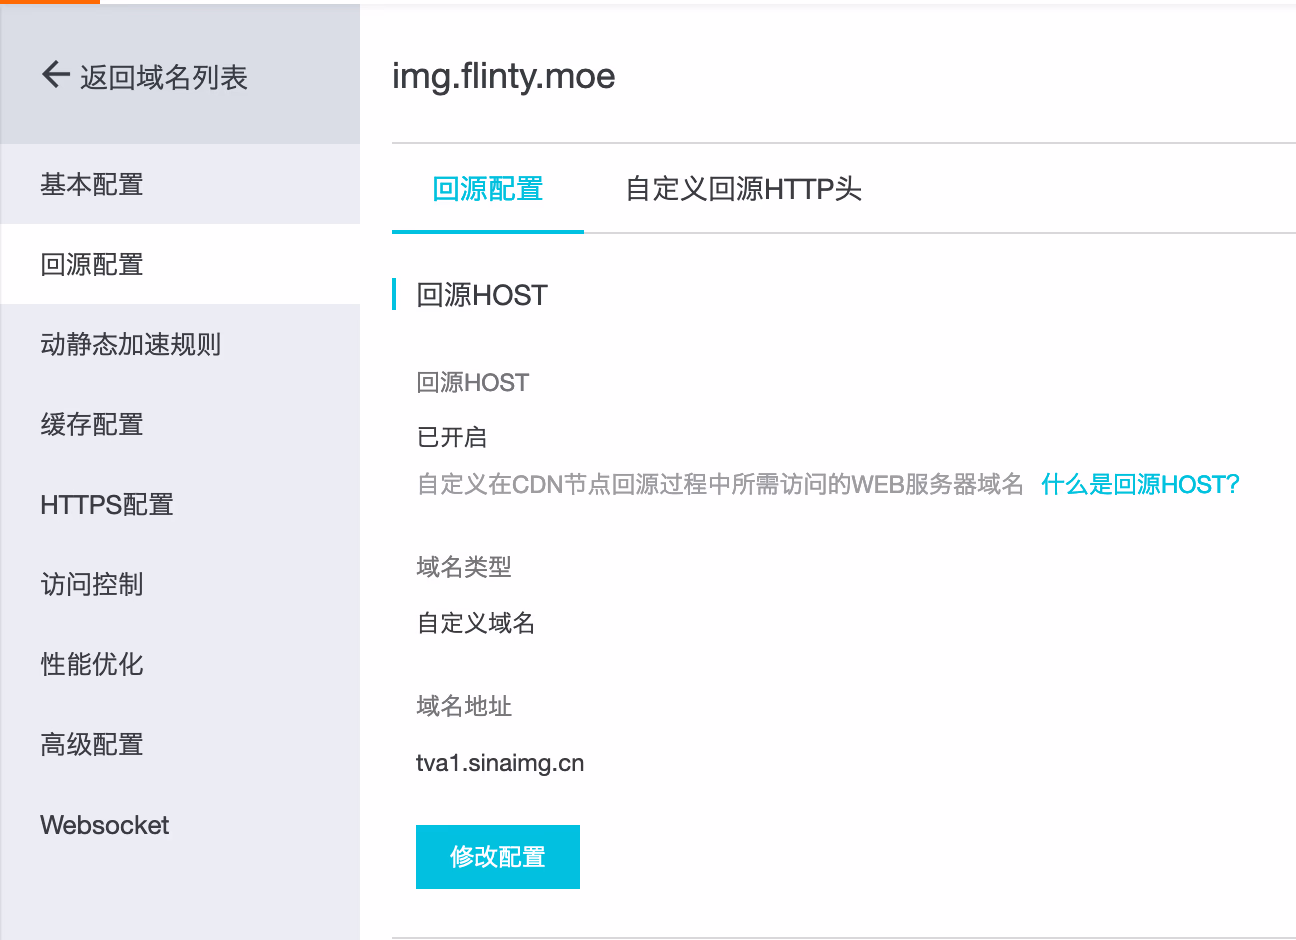This screenshot has width=1296, height=940.
Task: Open the 什么是回源HOST? help link
Action: (1140, 485)
